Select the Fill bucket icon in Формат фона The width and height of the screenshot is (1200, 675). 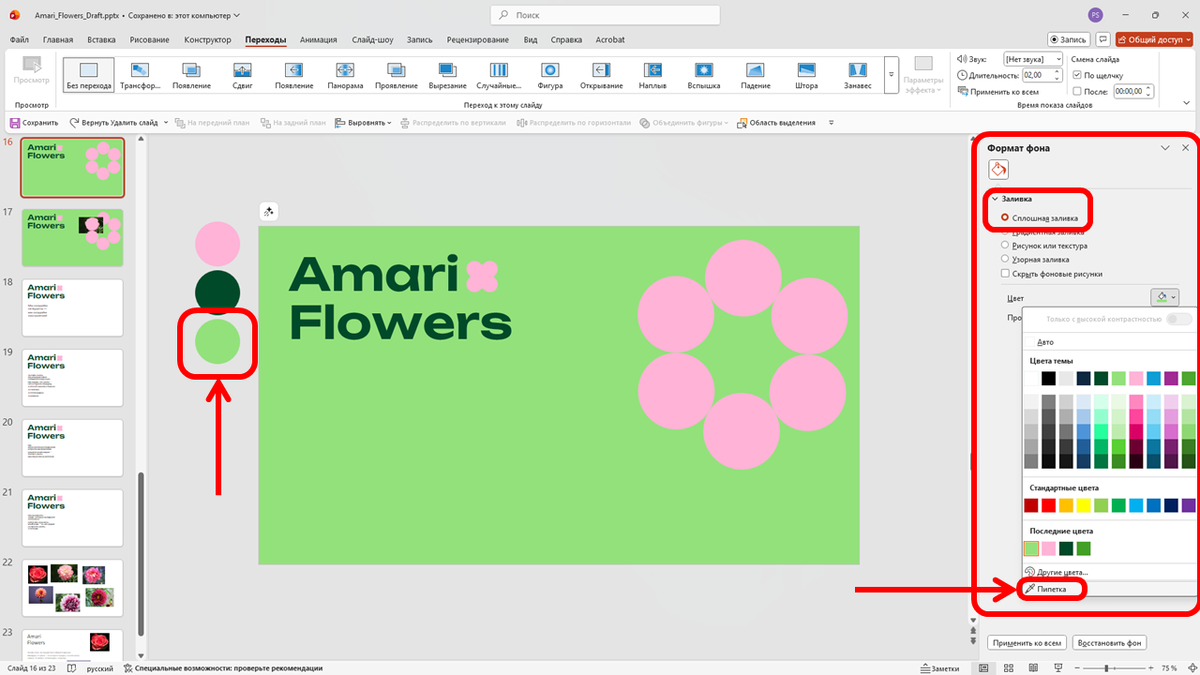997,169
